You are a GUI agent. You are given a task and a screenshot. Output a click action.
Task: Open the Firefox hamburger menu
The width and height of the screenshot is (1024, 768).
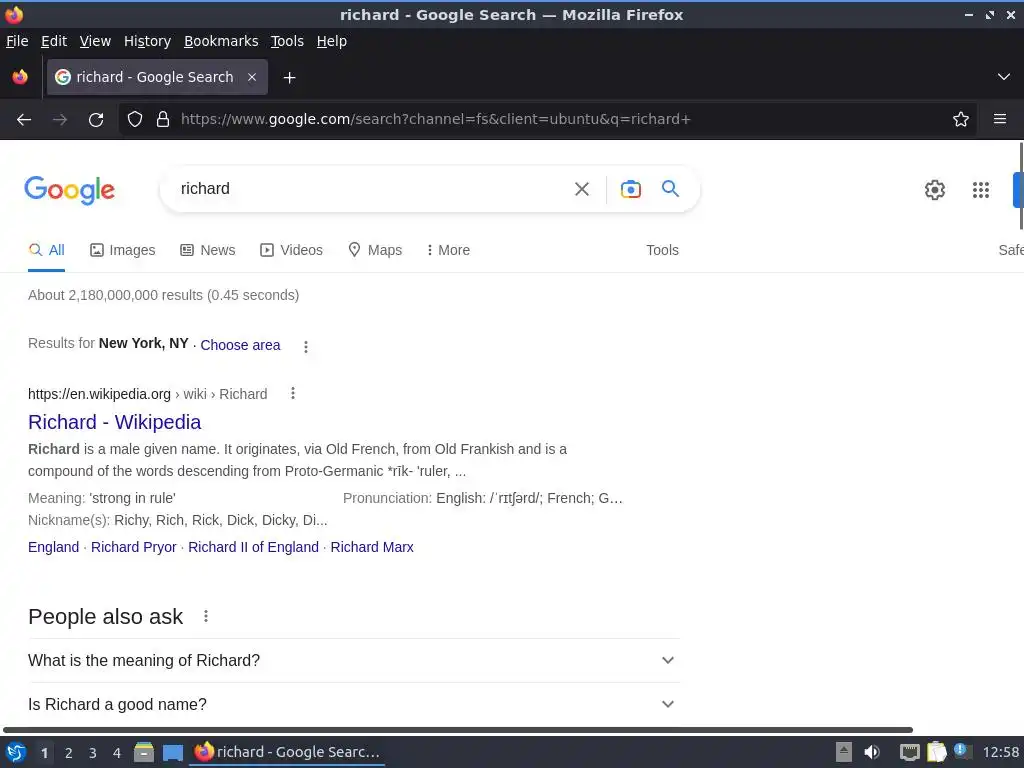tap(1000, 120)
